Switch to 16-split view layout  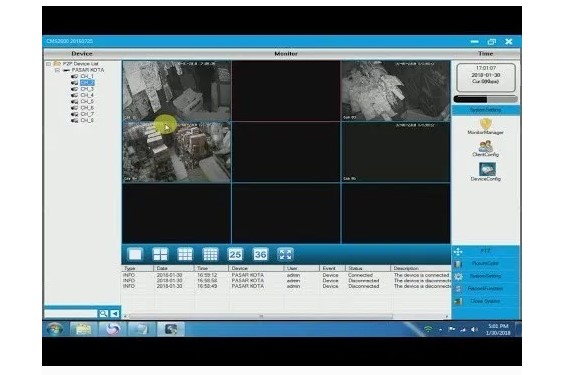[210, 254]
